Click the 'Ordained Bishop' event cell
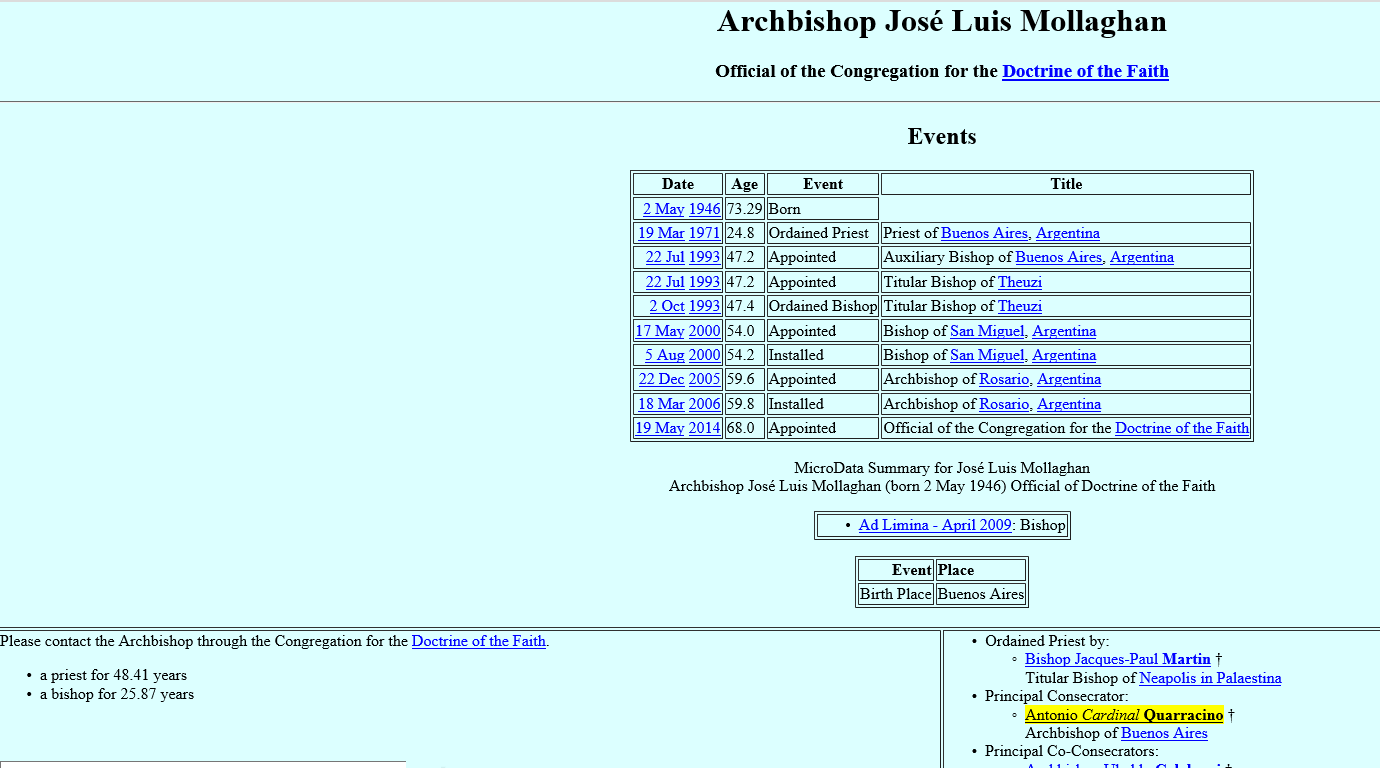Screen dimensions: 1380x768 coord(823,306)
